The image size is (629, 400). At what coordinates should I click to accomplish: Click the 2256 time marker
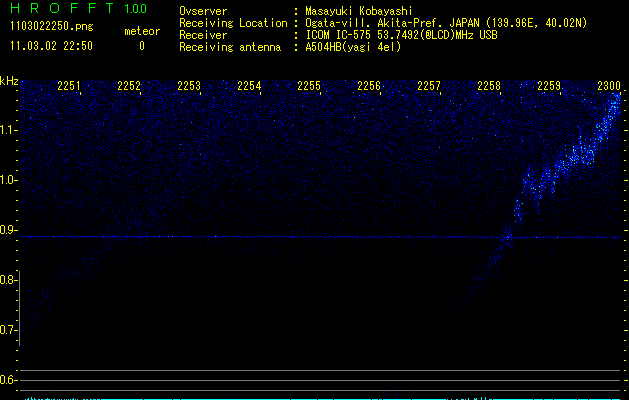click(x=369, y=86)
